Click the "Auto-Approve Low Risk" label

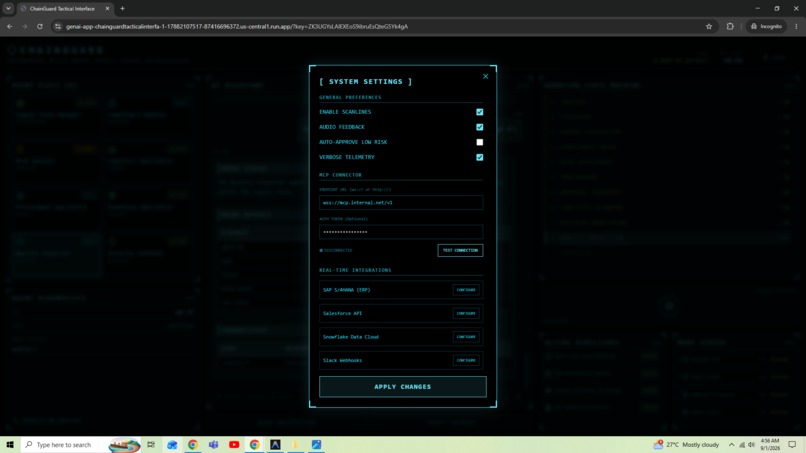click(x=353, y=142)
